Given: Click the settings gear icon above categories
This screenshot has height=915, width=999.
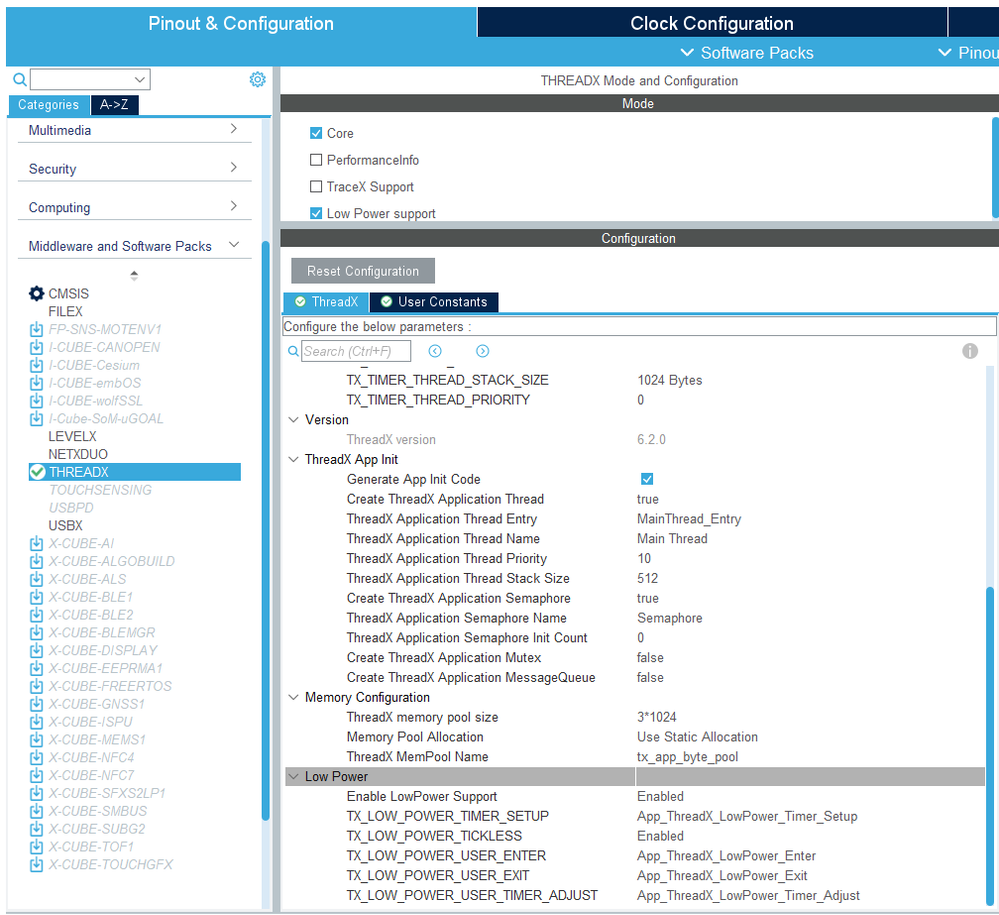Looking at the screenshot, I should point(257,80).
